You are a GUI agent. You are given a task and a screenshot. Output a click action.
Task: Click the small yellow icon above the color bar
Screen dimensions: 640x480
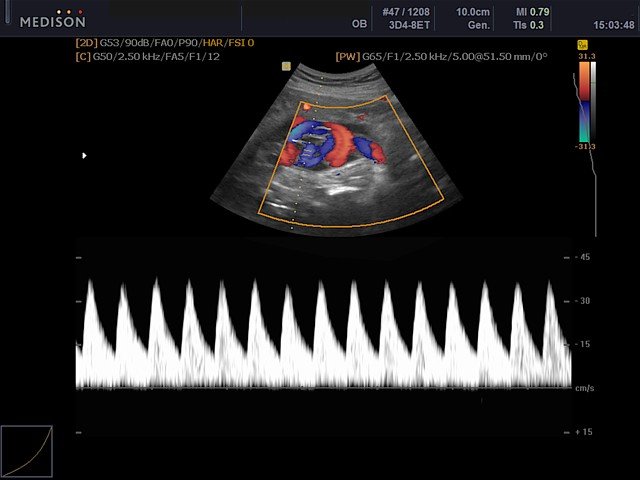(x=581, y=45)
